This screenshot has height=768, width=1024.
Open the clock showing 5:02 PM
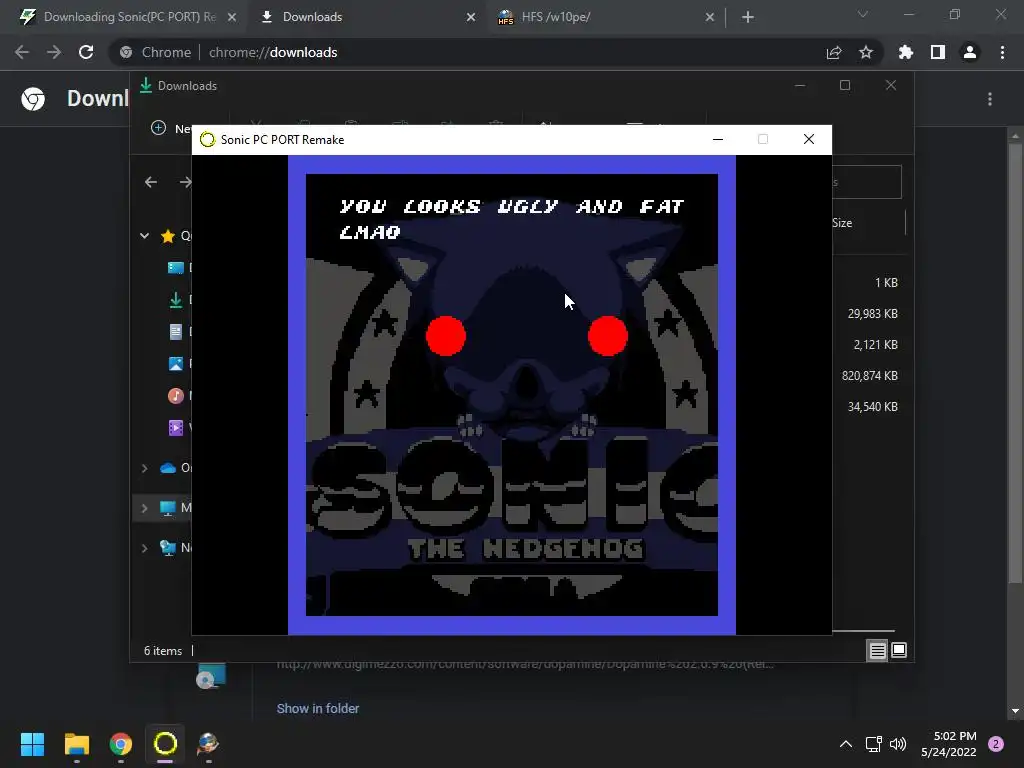click(x=948, y=744)
